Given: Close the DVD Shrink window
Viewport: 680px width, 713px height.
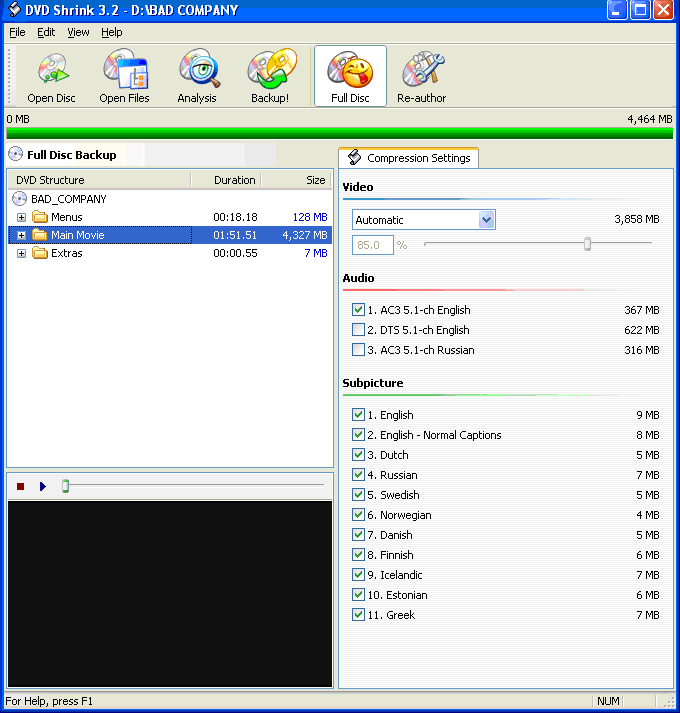Looking at the screenshot, I should click(x=663, y=10).
